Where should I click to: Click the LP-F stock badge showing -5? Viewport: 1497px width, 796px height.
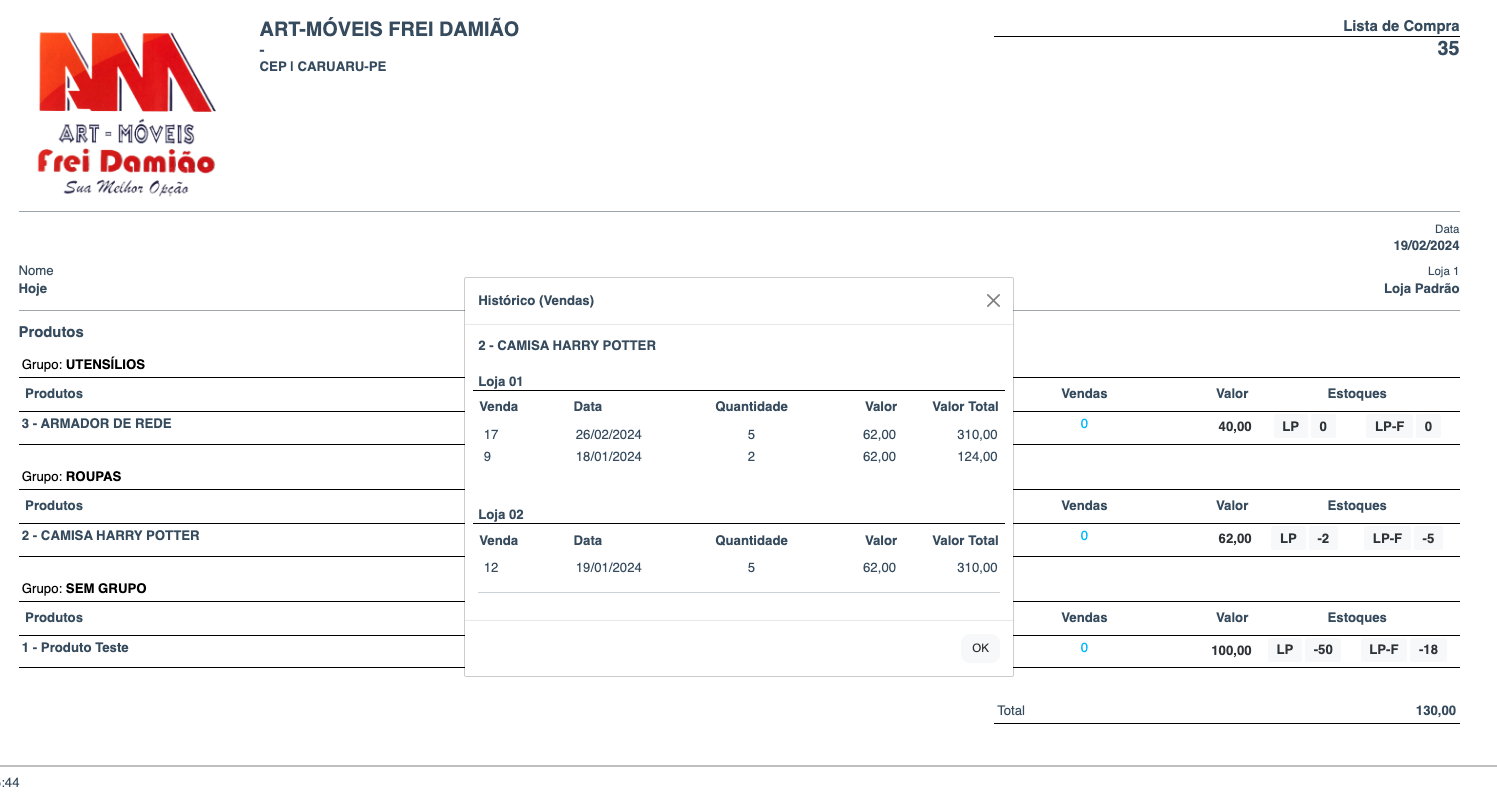click(x=1404, y=539)
